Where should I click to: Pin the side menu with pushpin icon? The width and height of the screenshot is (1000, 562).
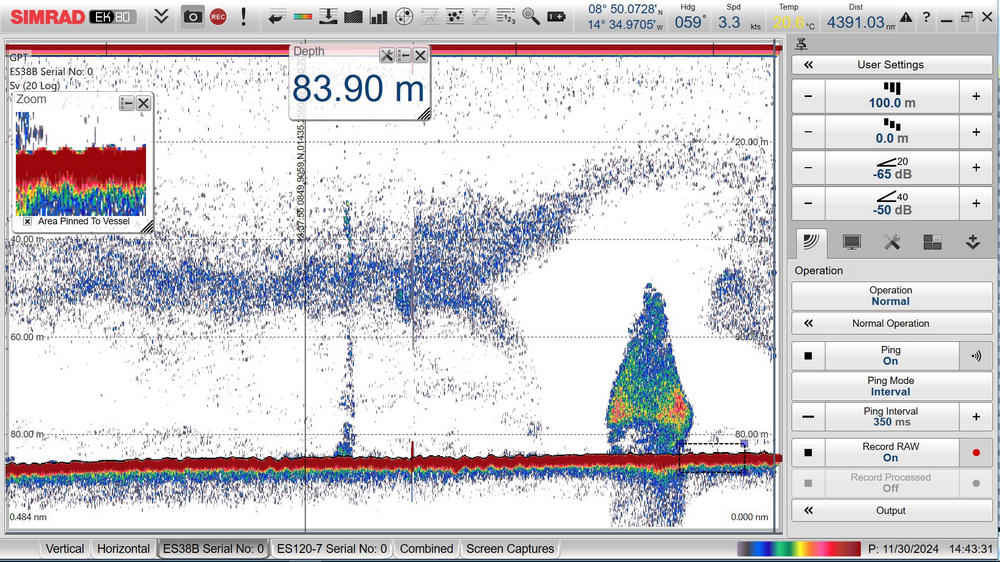click(802, 44)
